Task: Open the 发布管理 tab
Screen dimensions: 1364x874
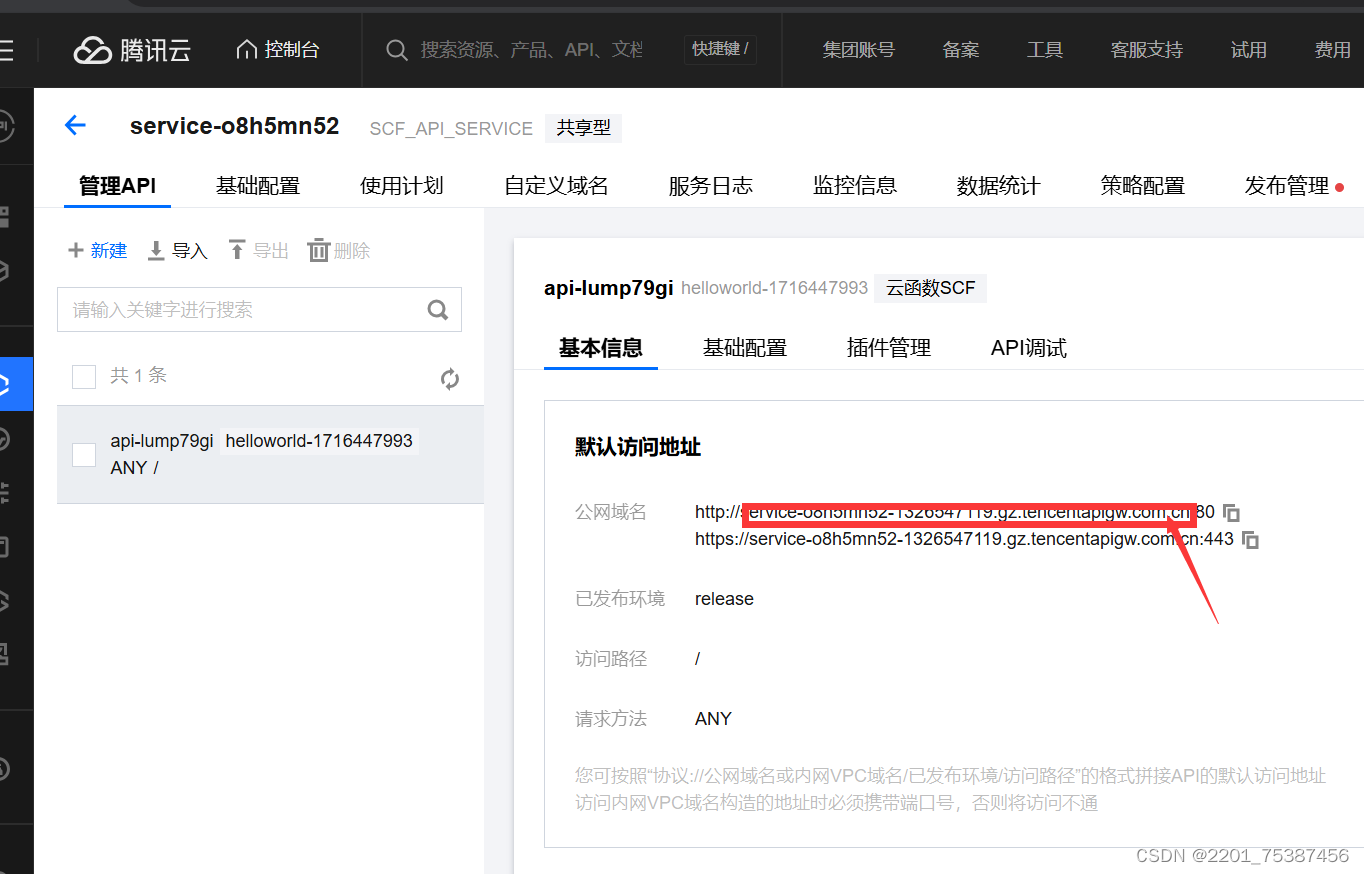Action: click(x=1287, y=186)
